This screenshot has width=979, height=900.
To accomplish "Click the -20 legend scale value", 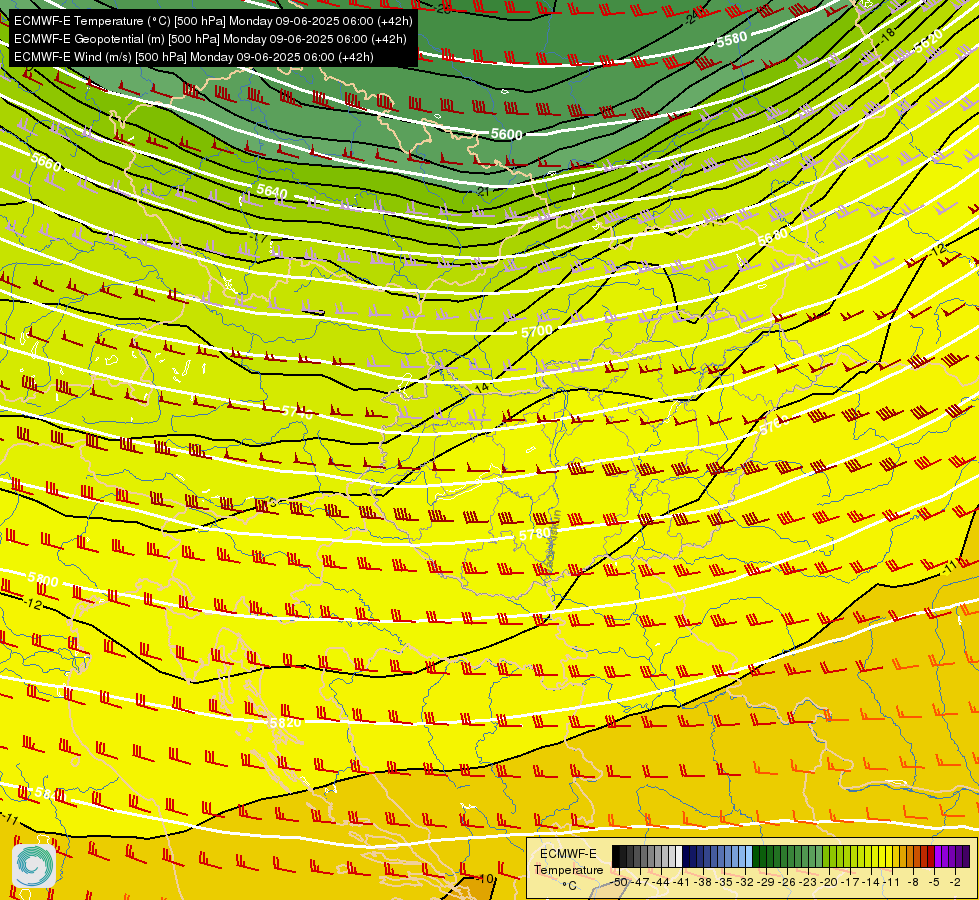I will click(830, 882).
